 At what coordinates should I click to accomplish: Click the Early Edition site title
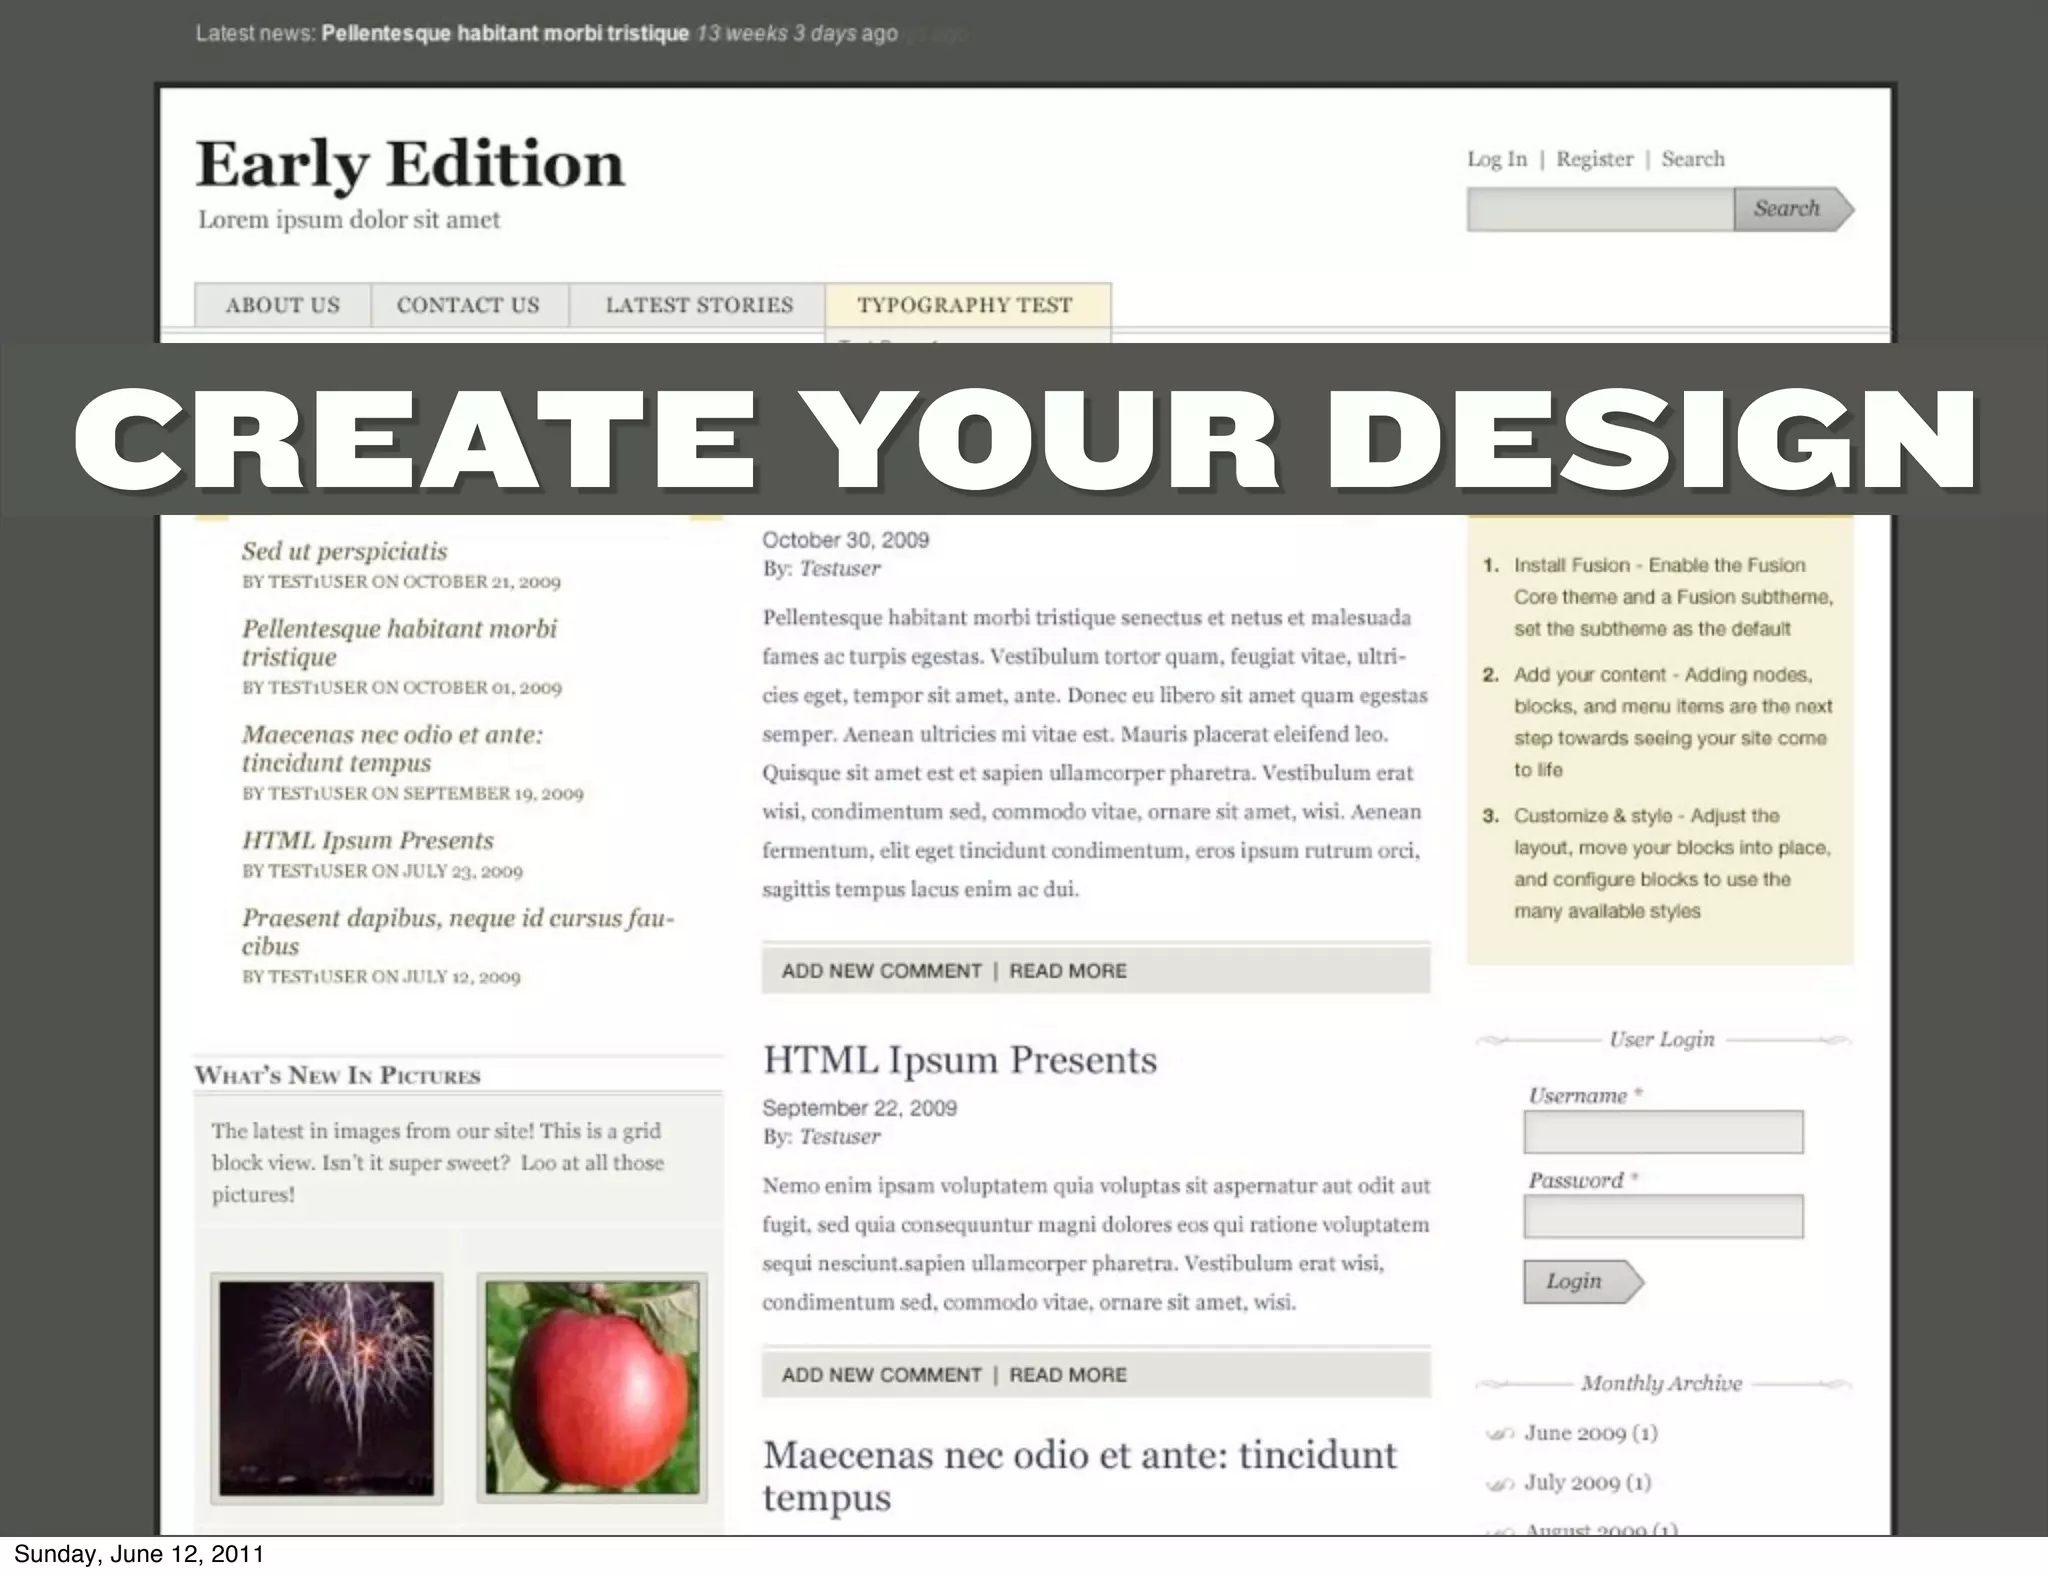click(x=410, y=164)
